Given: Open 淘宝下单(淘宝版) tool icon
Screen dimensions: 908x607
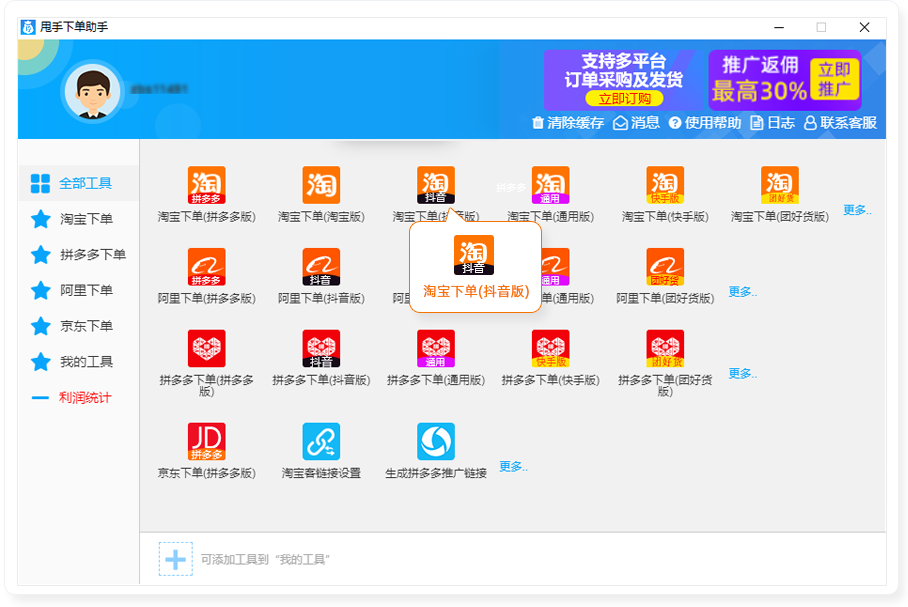Looking at the screenshot, I should pos(321,185).
